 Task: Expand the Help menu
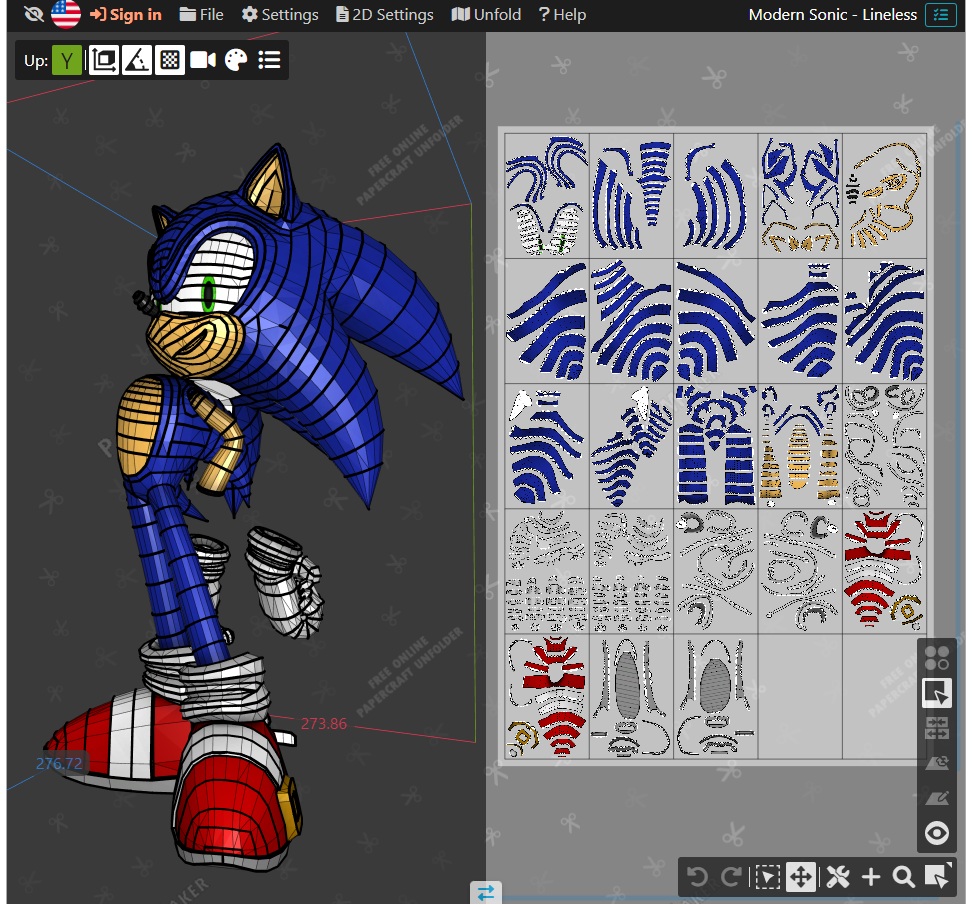tap(562, 15)
